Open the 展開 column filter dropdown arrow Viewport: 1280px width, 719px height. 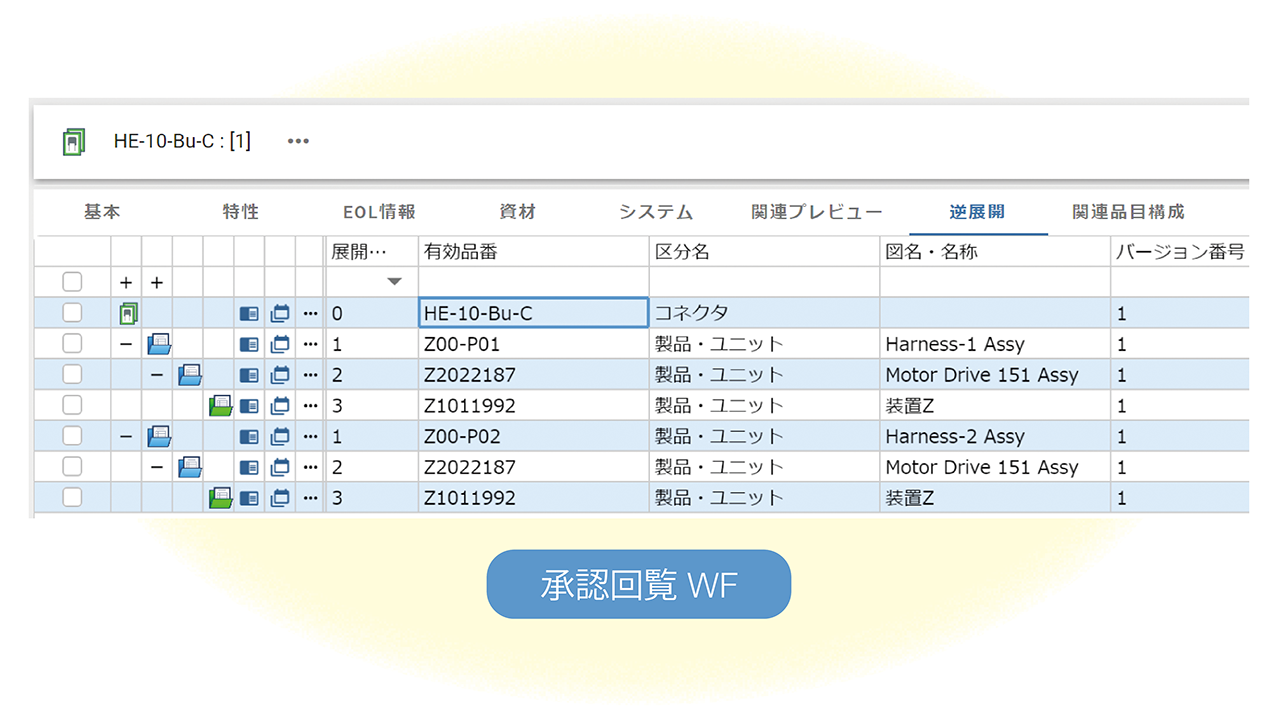click(395, 282)
